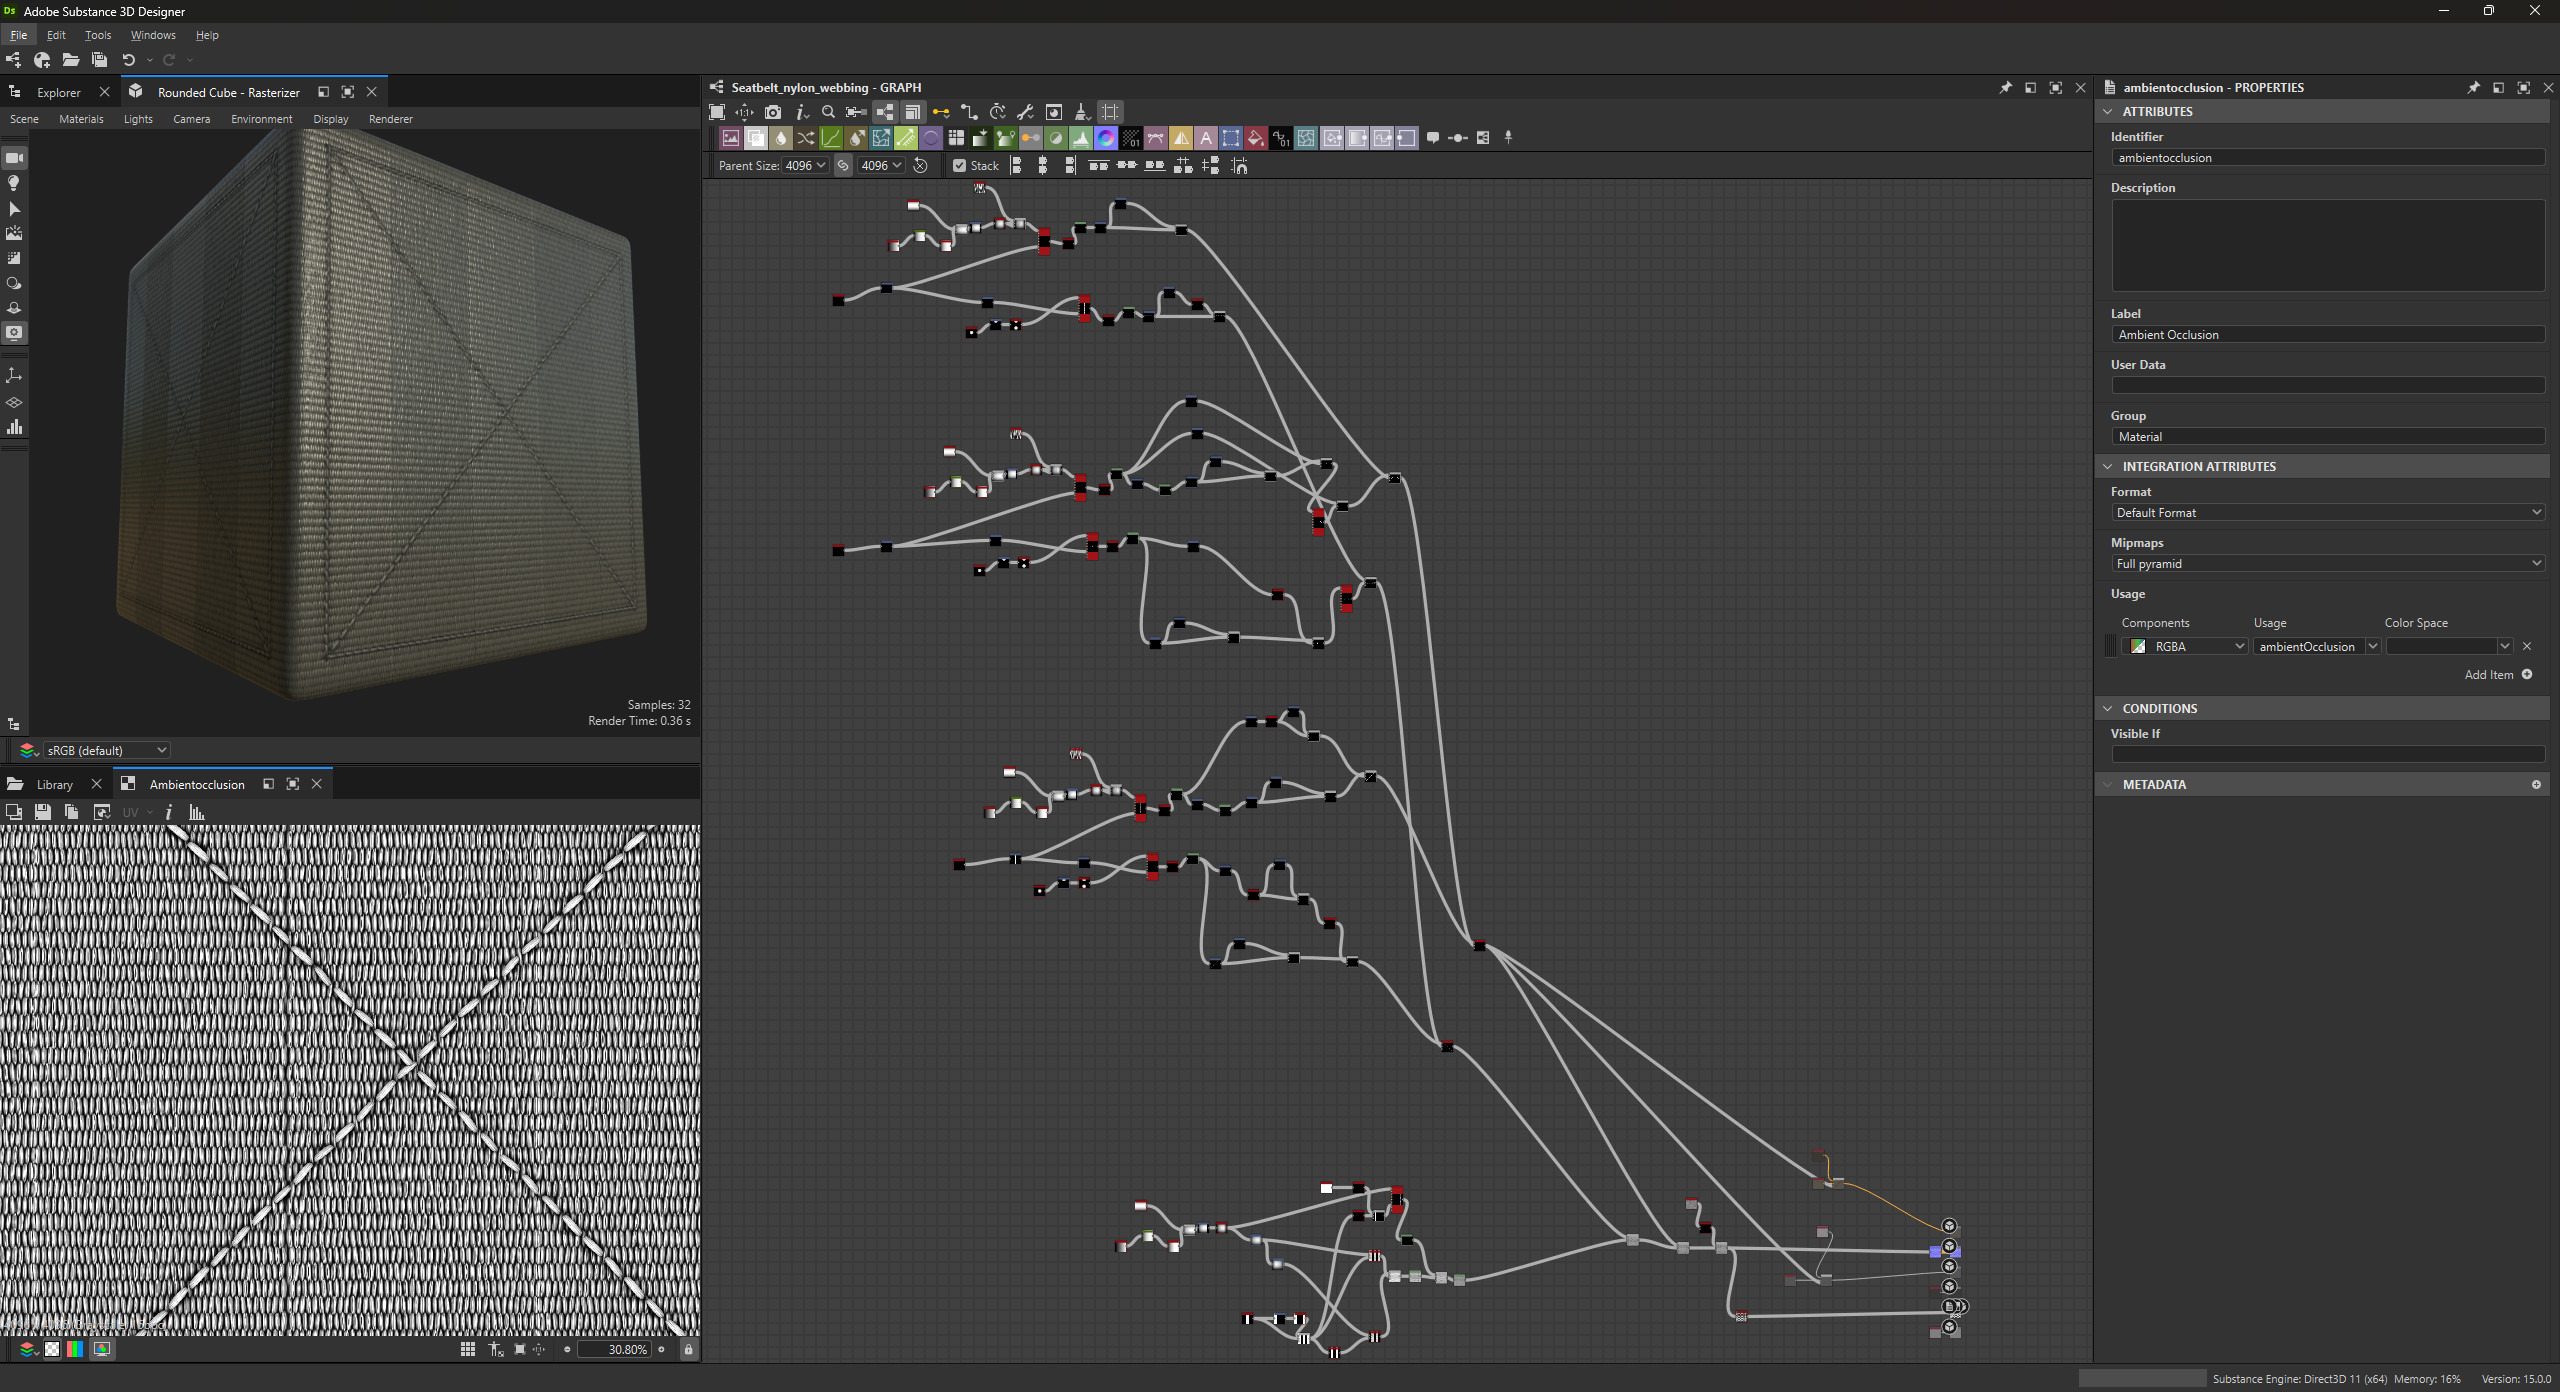Add metadata entry with plus button
This screenshot has height=1392, width=2560.
tap(2536, 785)
